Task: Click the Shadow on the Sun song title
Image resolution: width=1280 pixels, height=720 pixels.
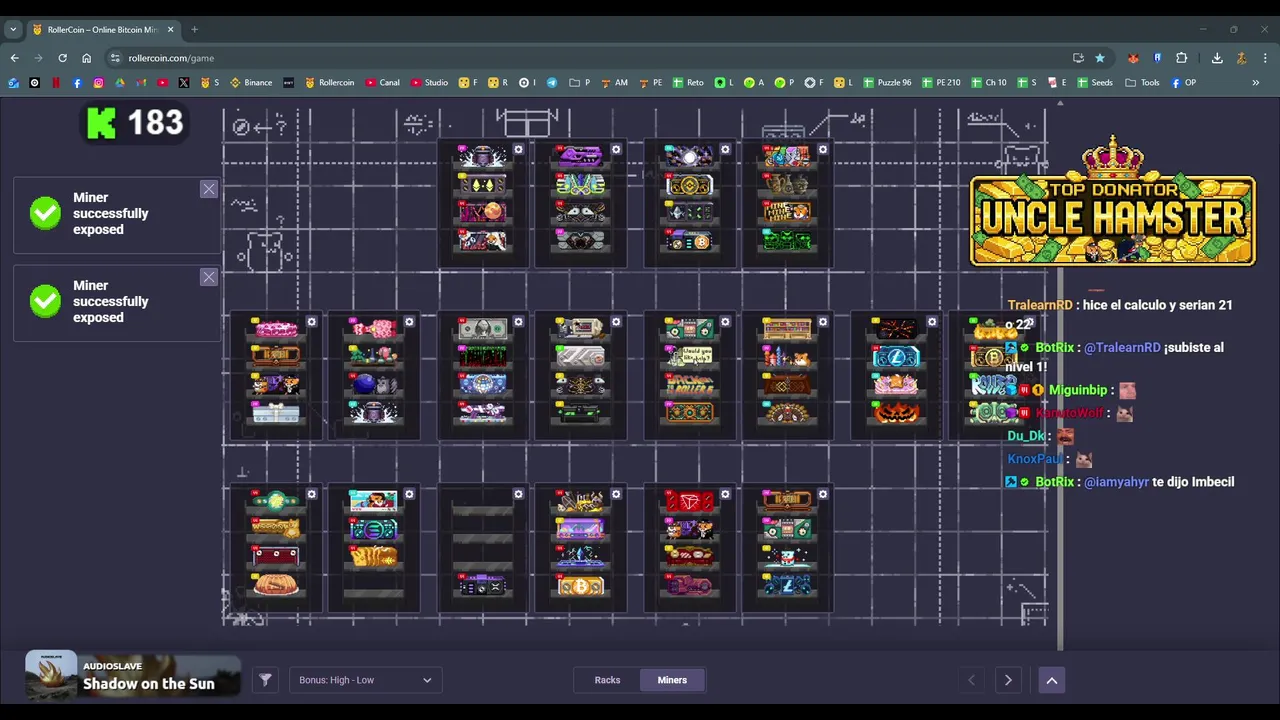Action: click(x=149, y=684)
